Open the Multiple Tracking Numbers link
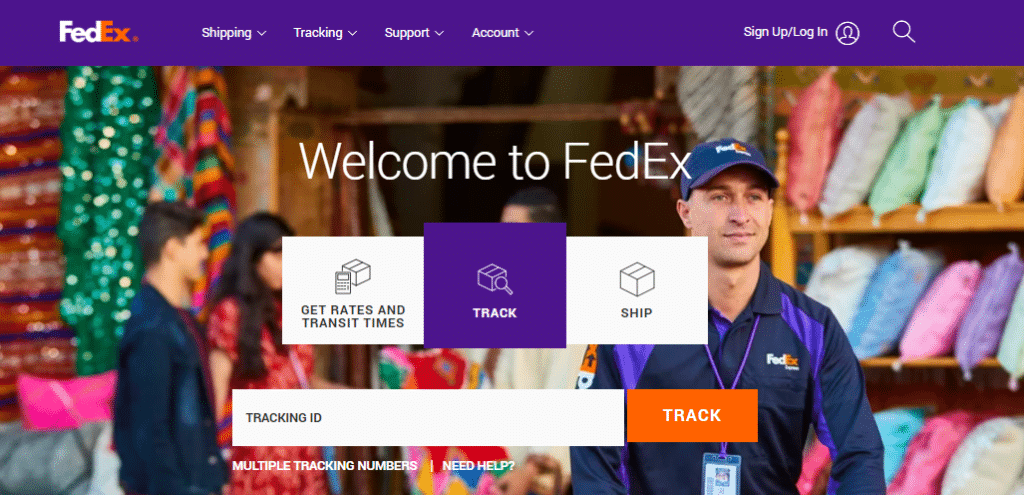The image size is (1024, 495). click(x=325, y=466)
